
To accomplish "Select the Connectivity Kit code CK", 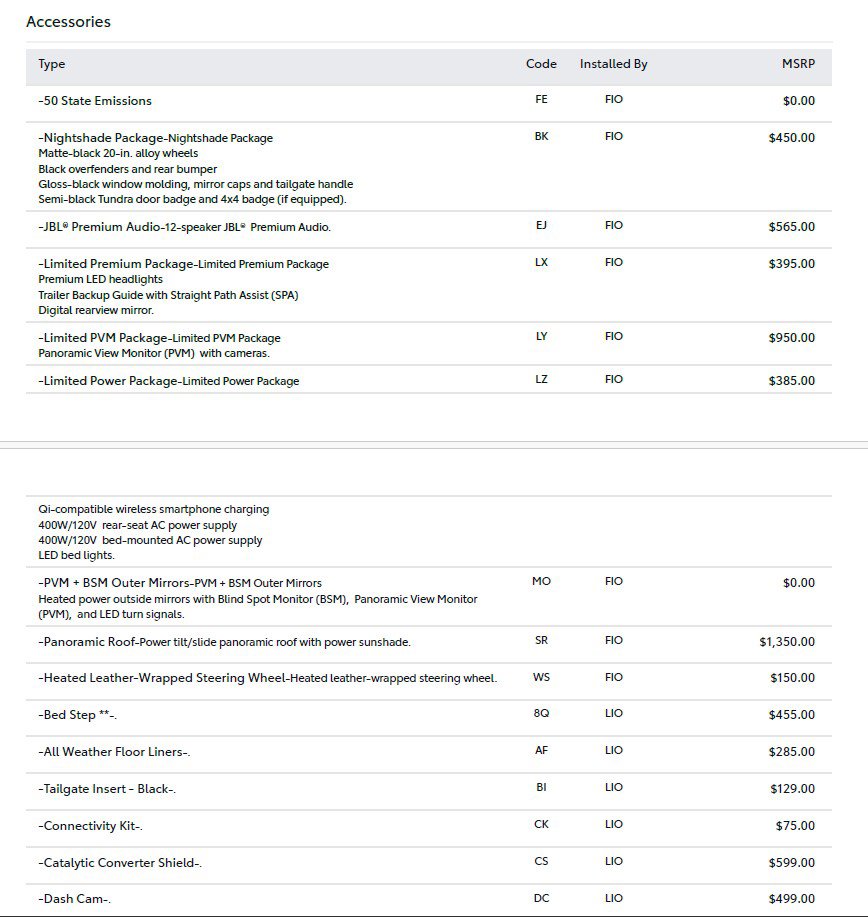I will tap(542, 825).
